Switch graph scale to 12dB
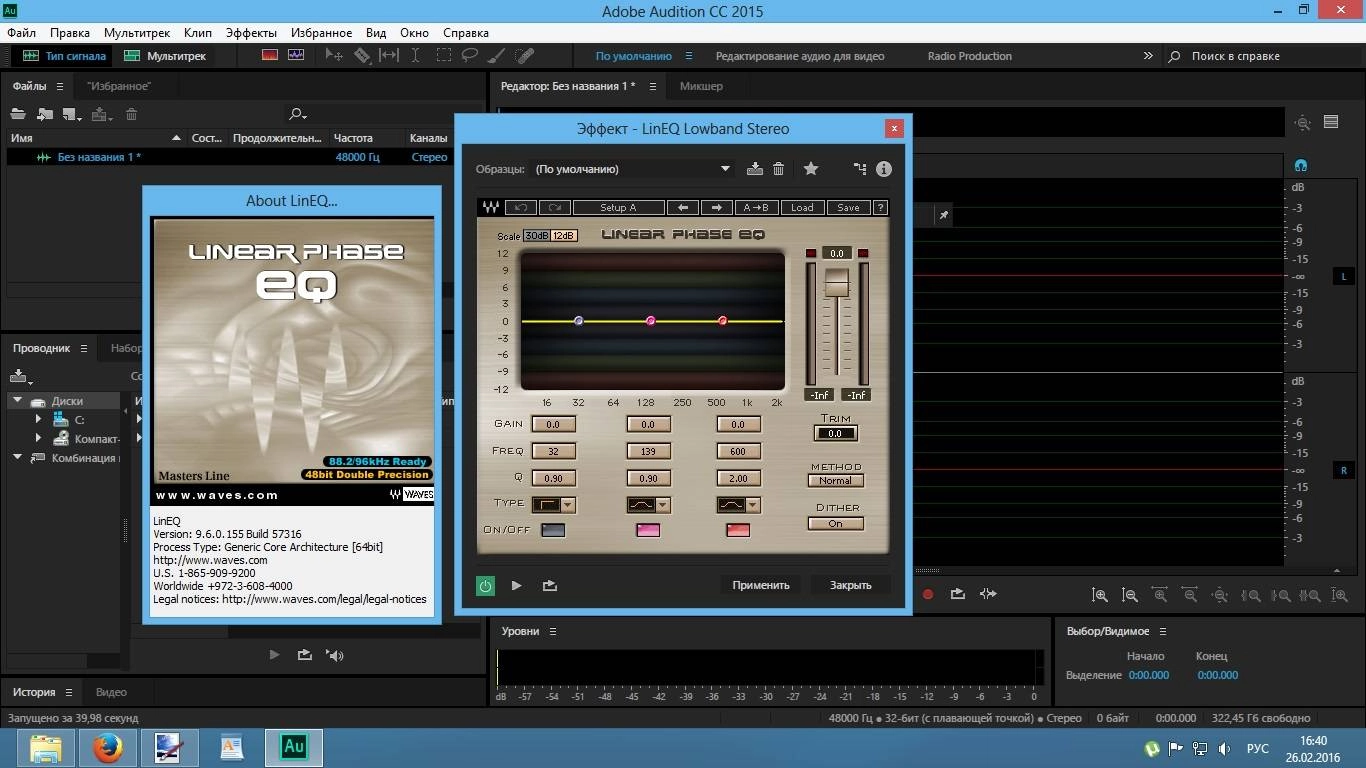 [564, 236]
